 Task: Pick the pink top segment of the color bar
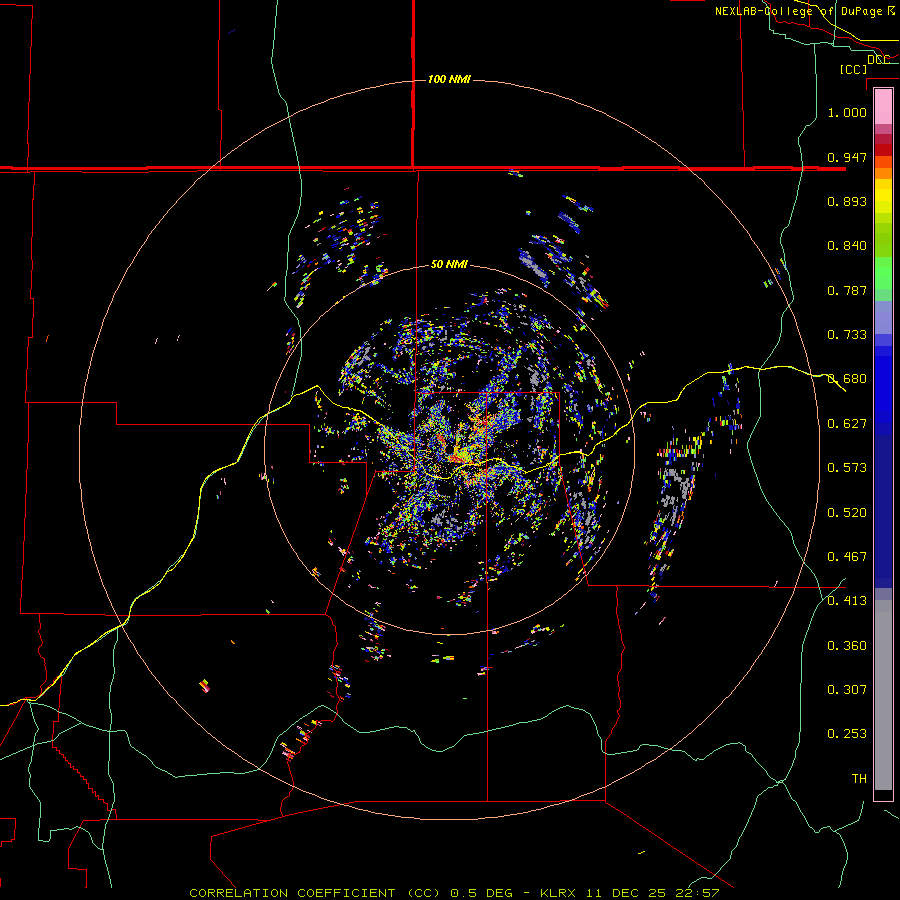click(x=883, y=106)
